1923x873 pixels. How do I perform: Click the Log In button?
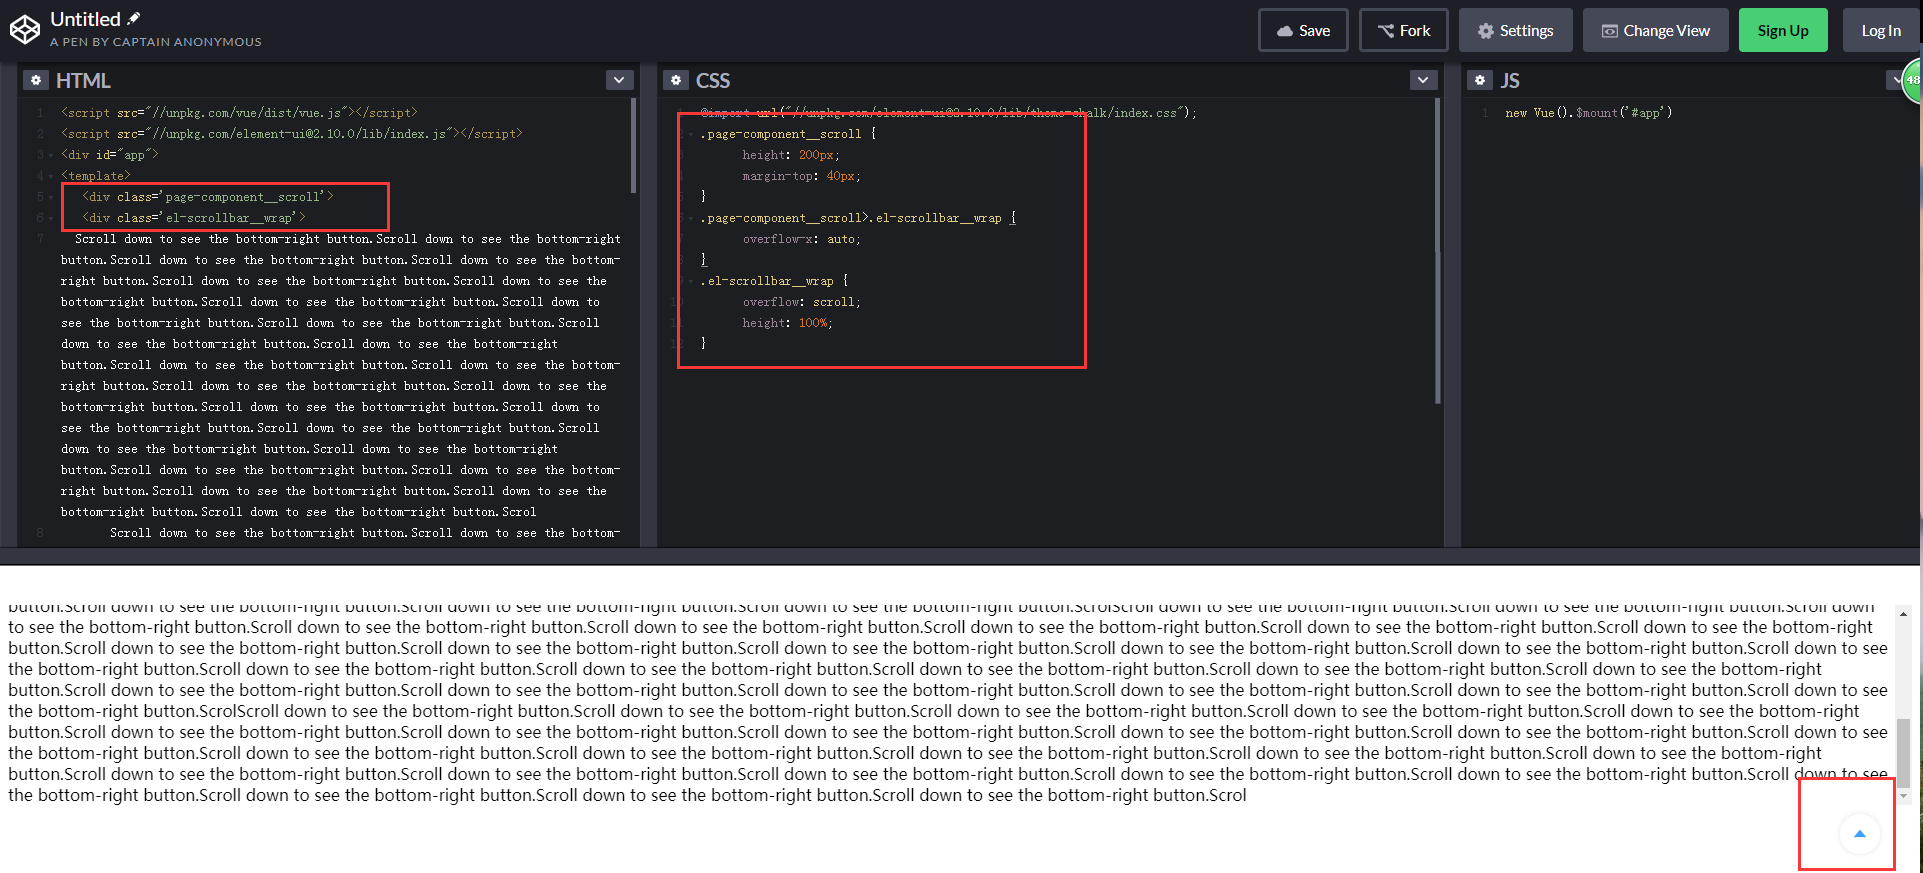pos(1880,30)
